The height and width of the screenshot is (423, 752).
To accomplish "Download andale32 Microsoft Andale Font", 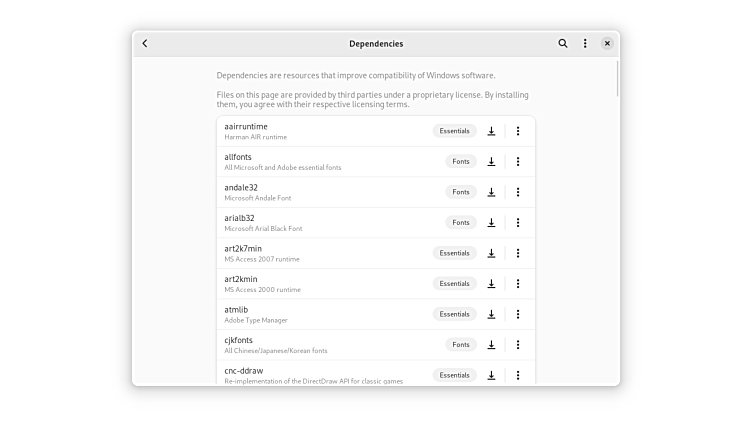I will [x=491, y=192].
